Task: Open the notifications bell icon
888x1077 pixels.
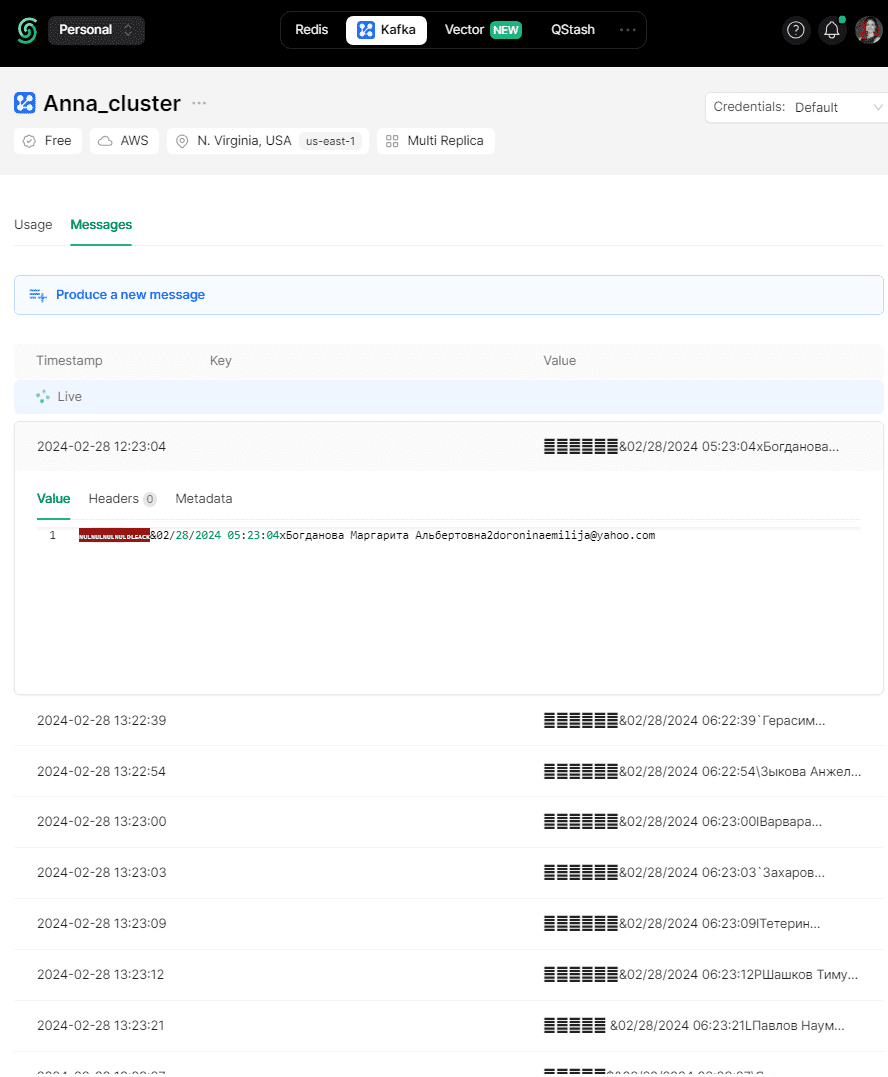Action: (832, 30)
